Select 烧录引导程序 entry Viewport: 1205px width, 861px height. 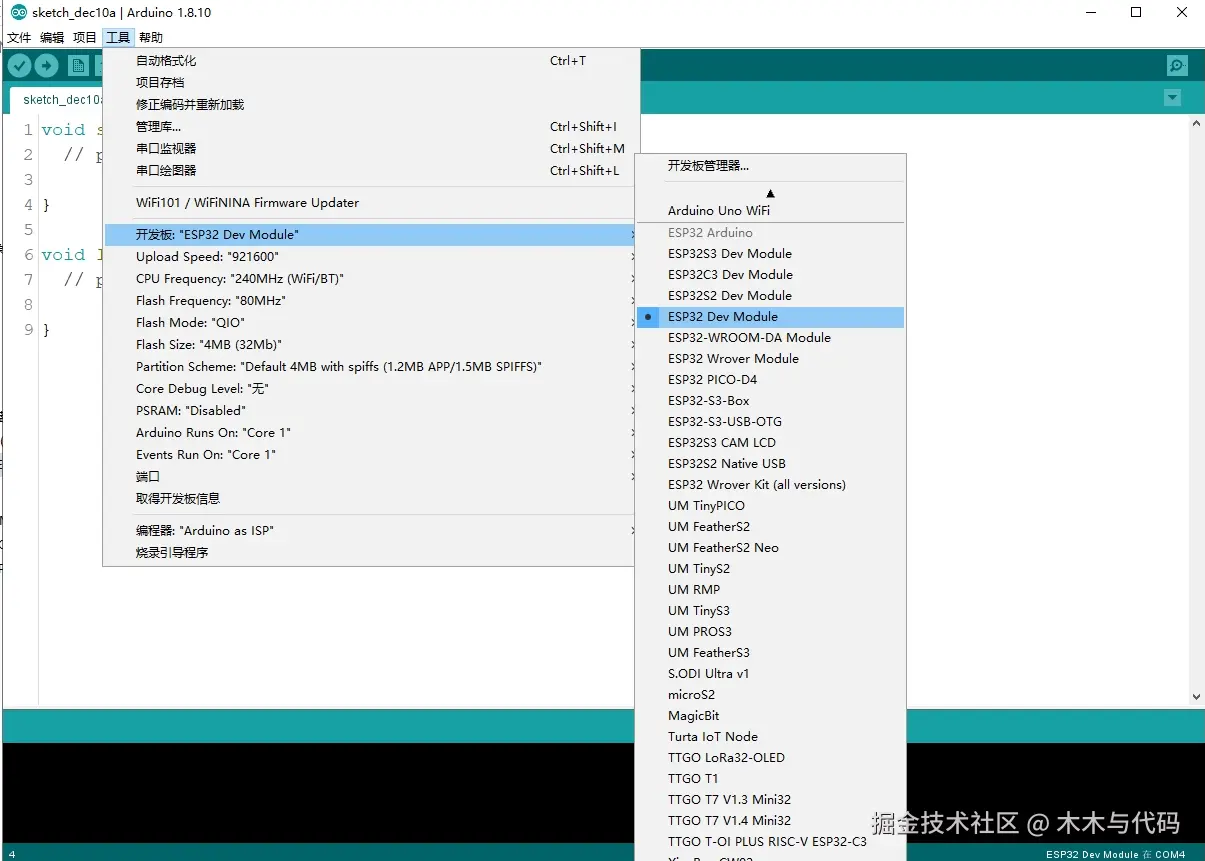370,553
